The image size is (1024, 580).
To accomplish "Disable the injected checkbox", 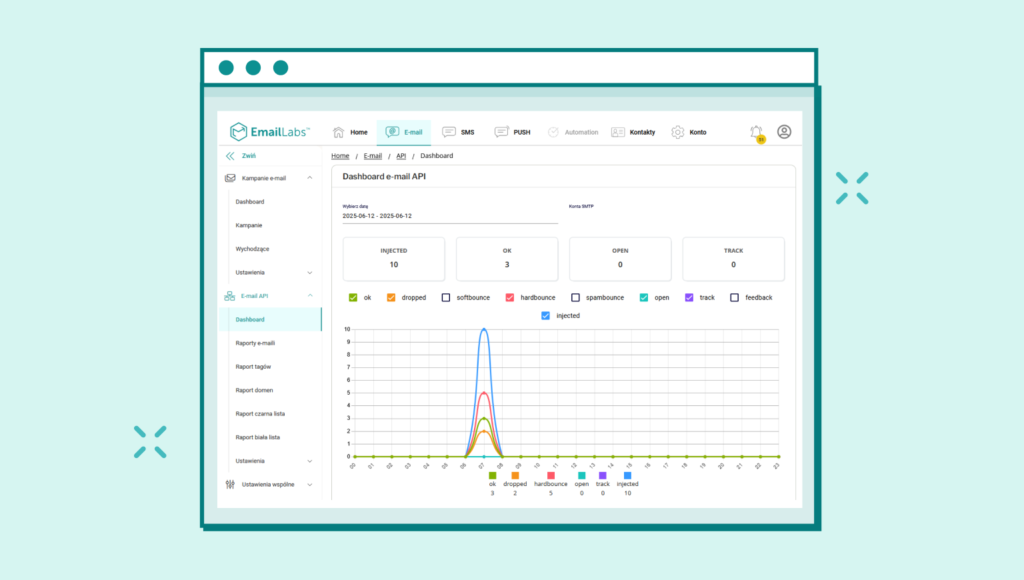I will tap(544, 315).
